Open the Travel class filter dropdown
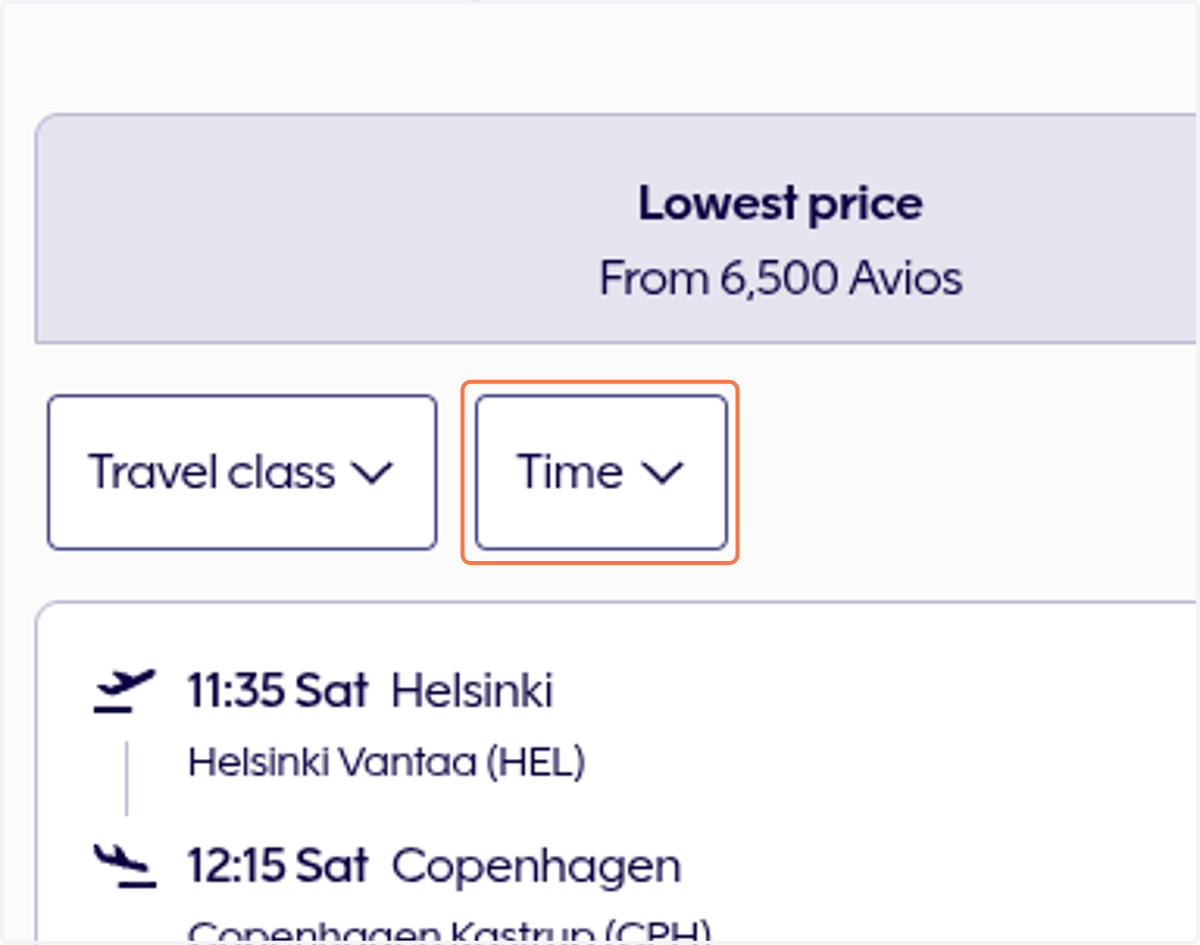1200x945 pixels. 242,472
